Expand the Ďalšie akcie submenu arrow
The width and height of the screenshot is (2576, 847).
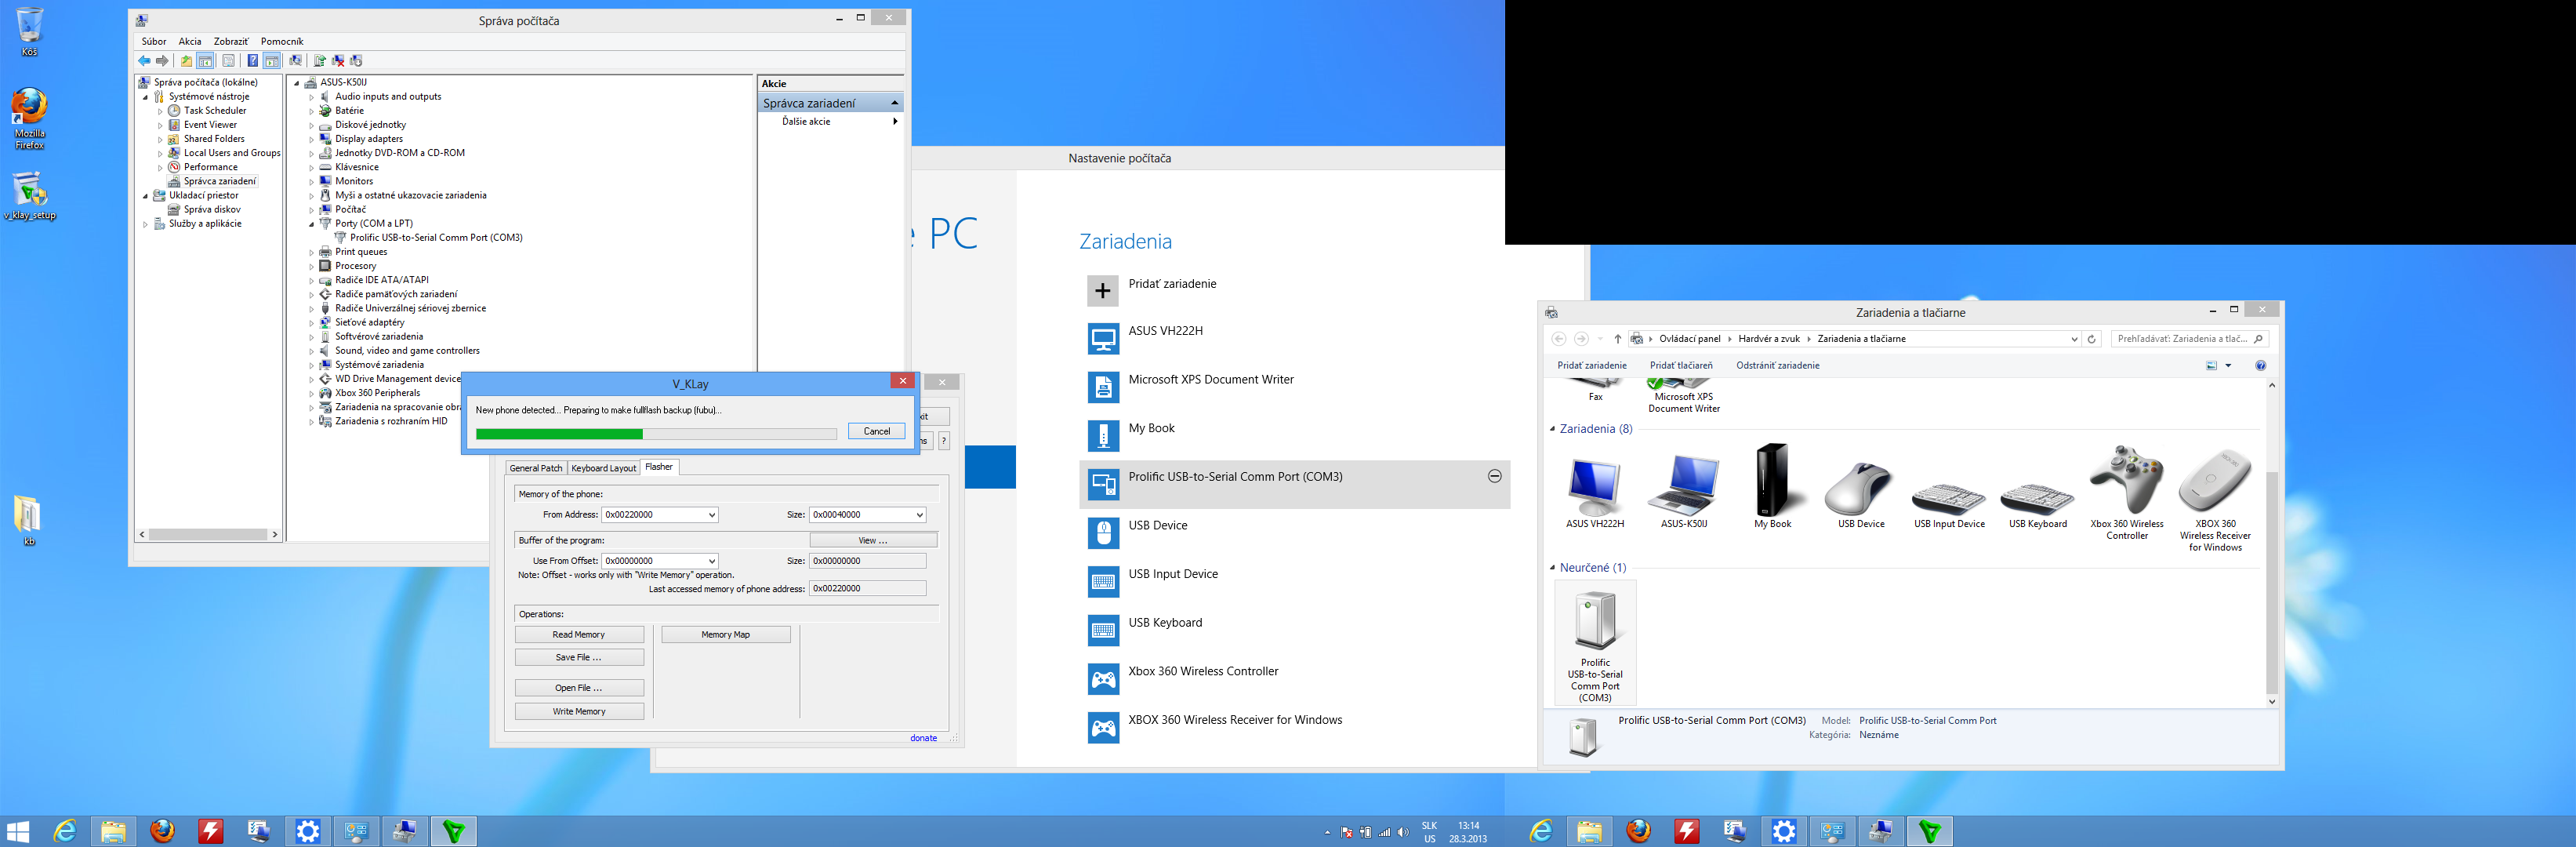(894, 122)
